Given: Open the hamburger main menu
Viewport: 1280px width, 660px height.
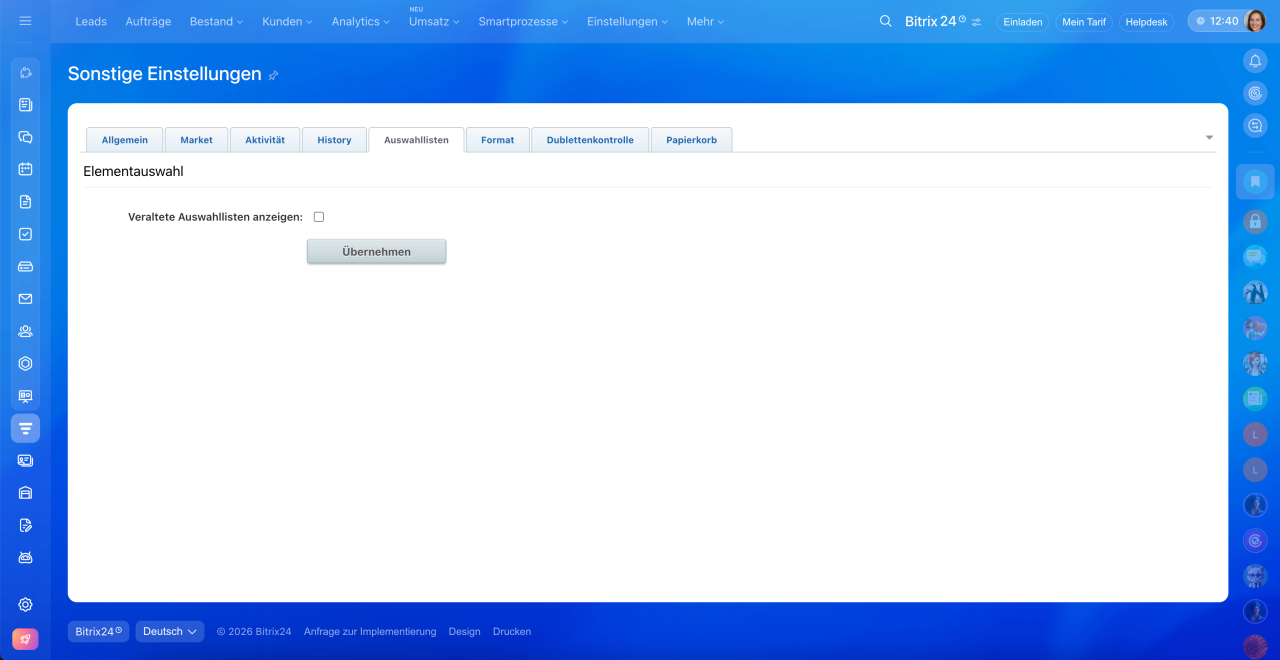Looking at the screenshot, I should pyautogui.click(x=25, y=21).
